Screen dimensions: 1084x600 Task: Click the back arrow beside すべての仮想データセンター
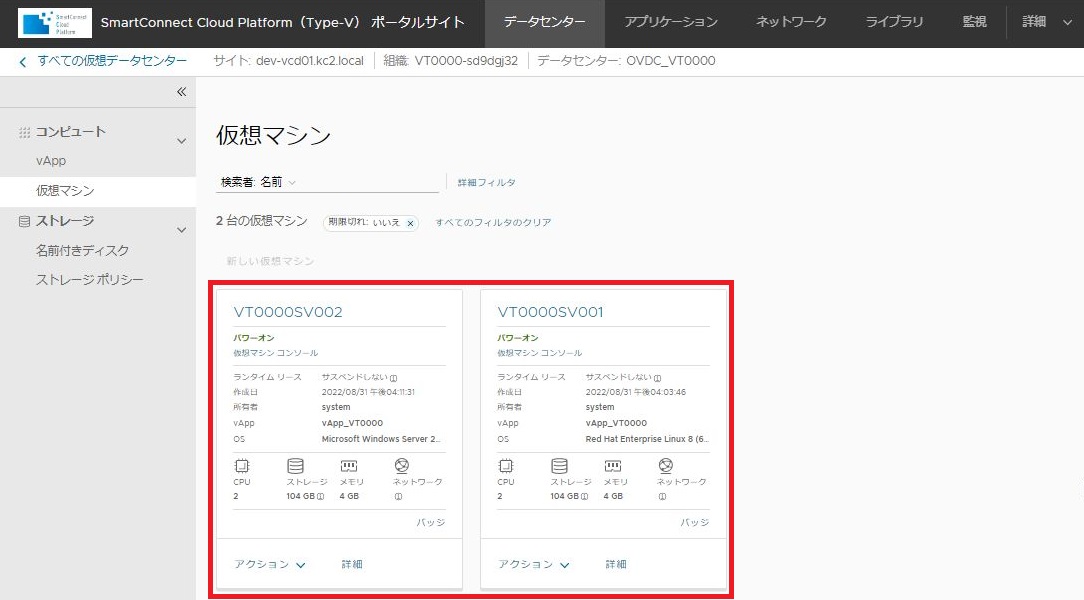(x=23, y=62)
